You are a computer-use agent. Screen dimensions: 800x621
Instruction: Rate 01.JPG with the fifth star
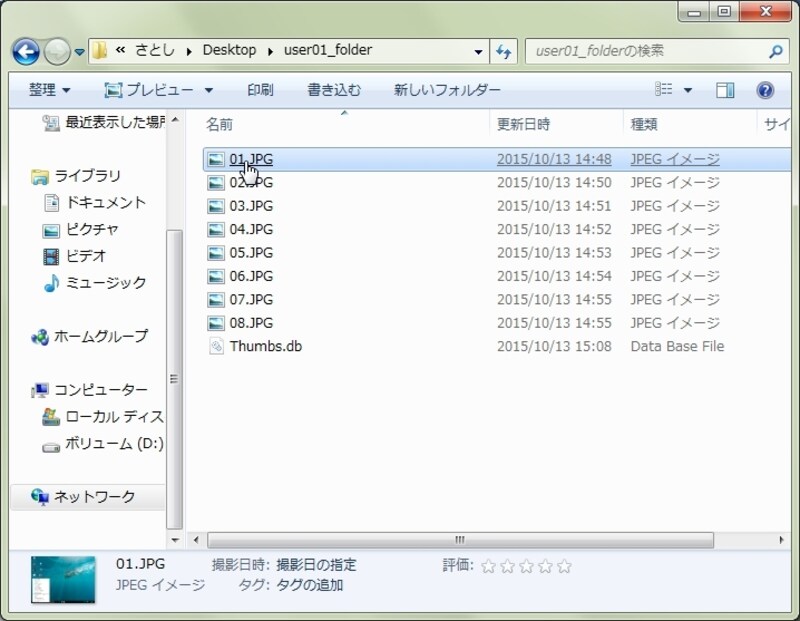tap(565, 566)
